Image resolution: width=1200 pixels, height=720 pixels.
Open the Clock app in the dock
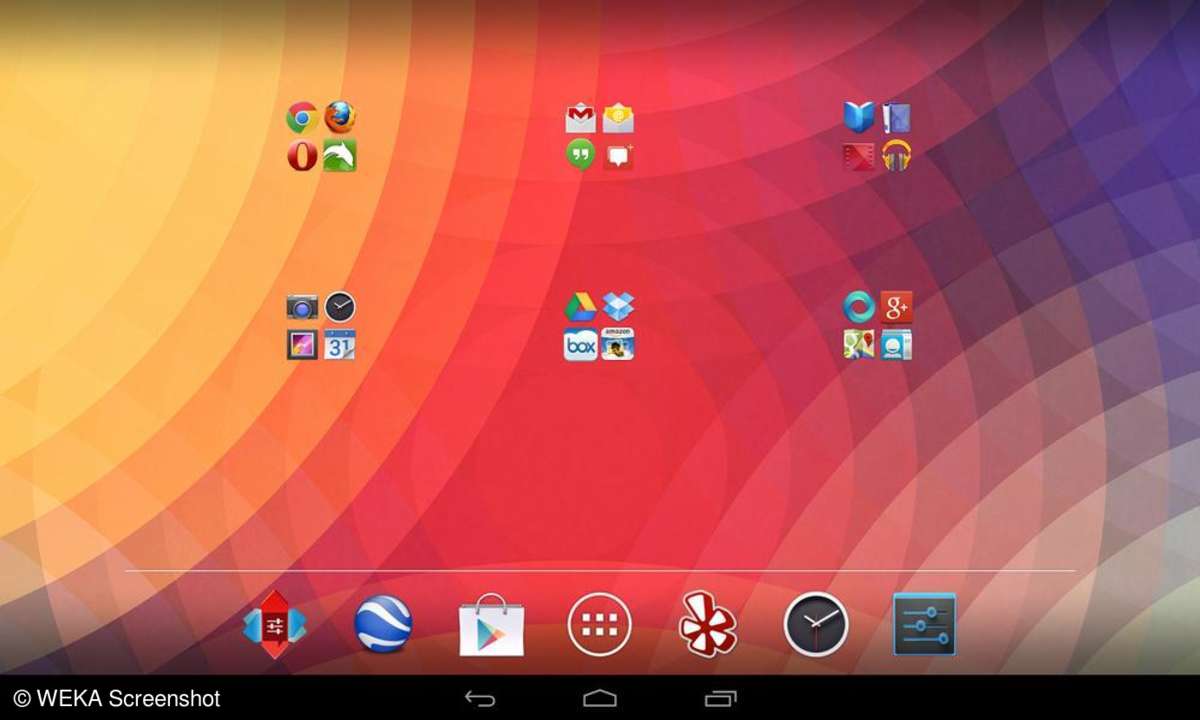tap(816, 624)
